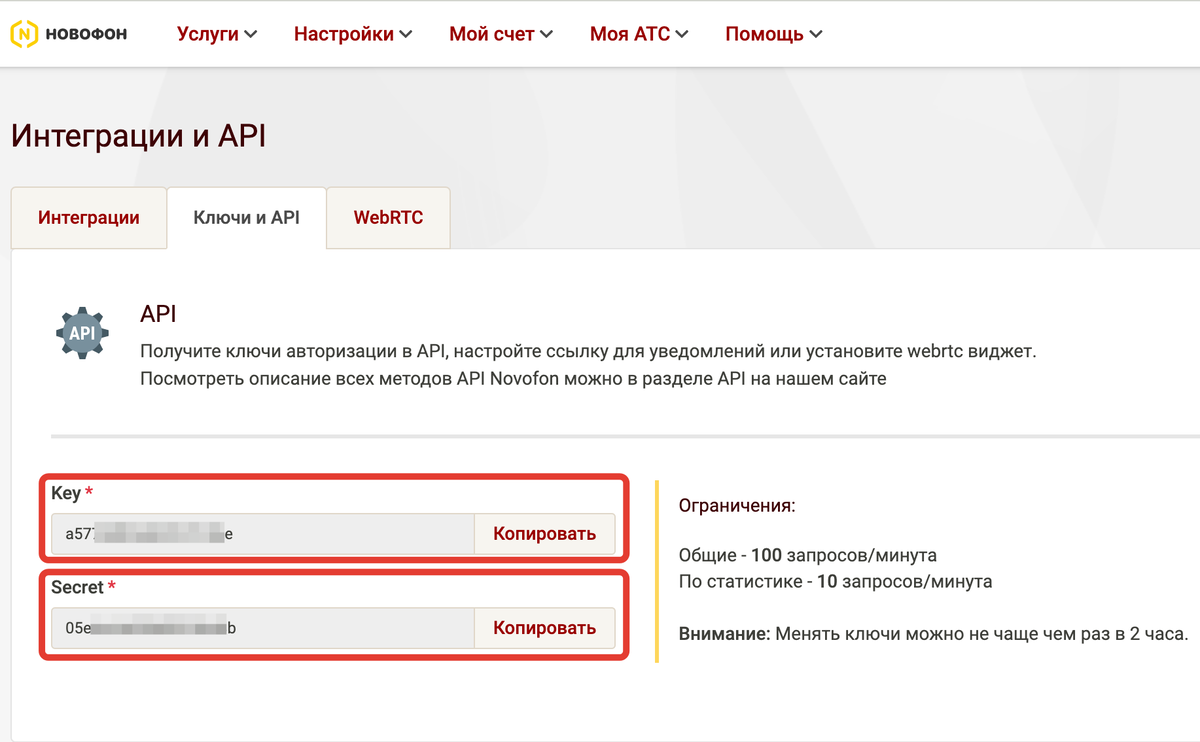Open the Помощь dropdown menu

click(x=774, y=34)
